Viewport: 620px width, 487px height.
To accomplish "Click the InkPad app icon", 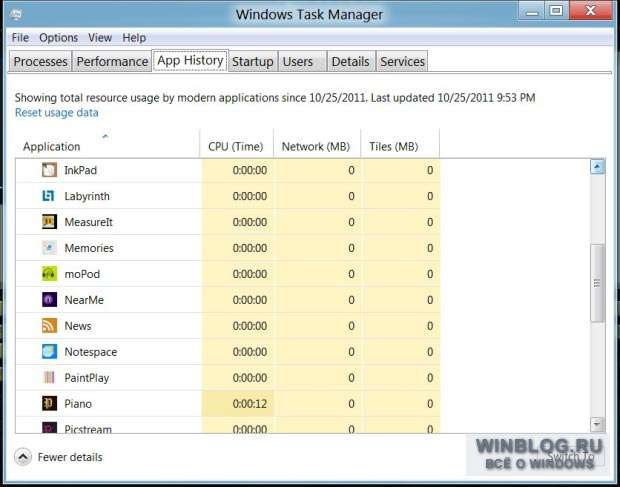I will pyautogui.click(x=49, y=170).
